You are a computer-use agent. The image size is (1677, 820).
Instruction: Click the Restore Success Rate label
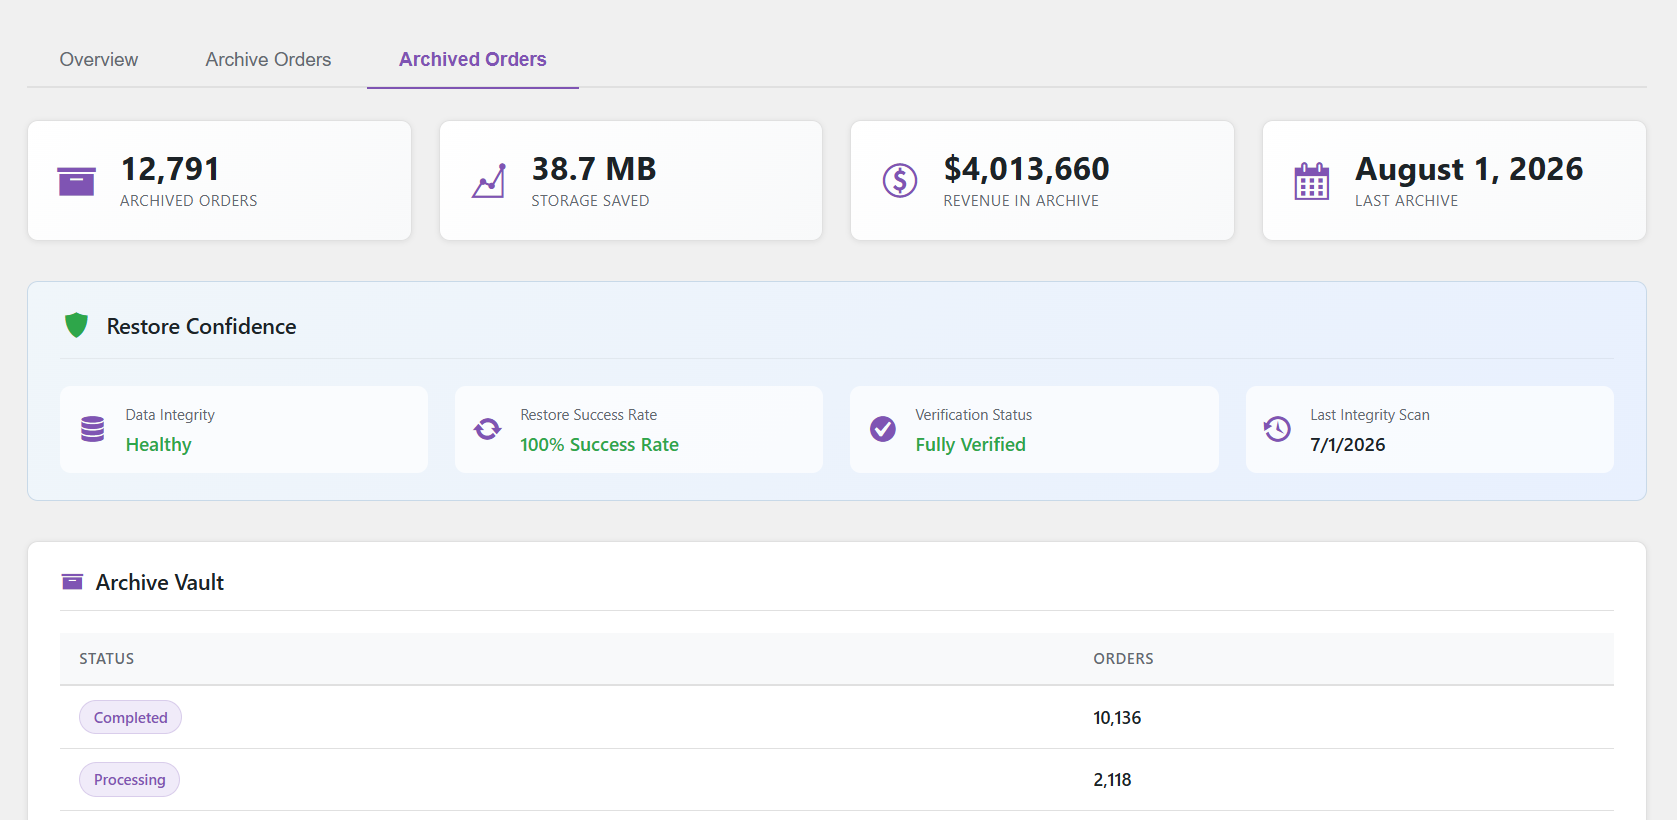pos(588,414)
